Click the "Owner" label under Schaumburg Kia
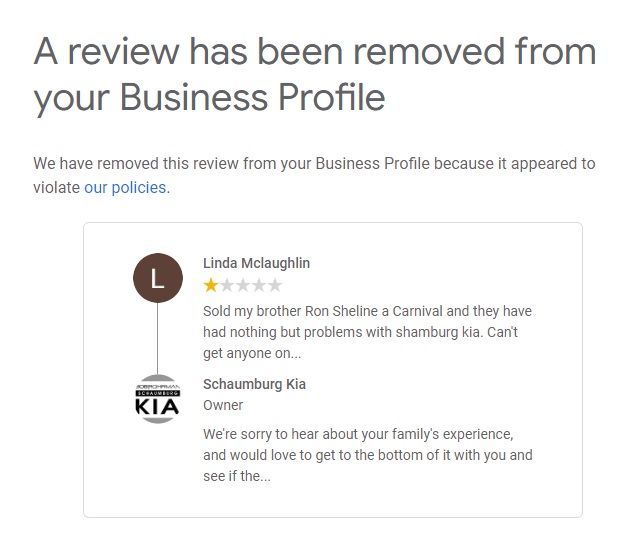Image resolution: width=637 pixels, height=533 pixels. point(223,405)
